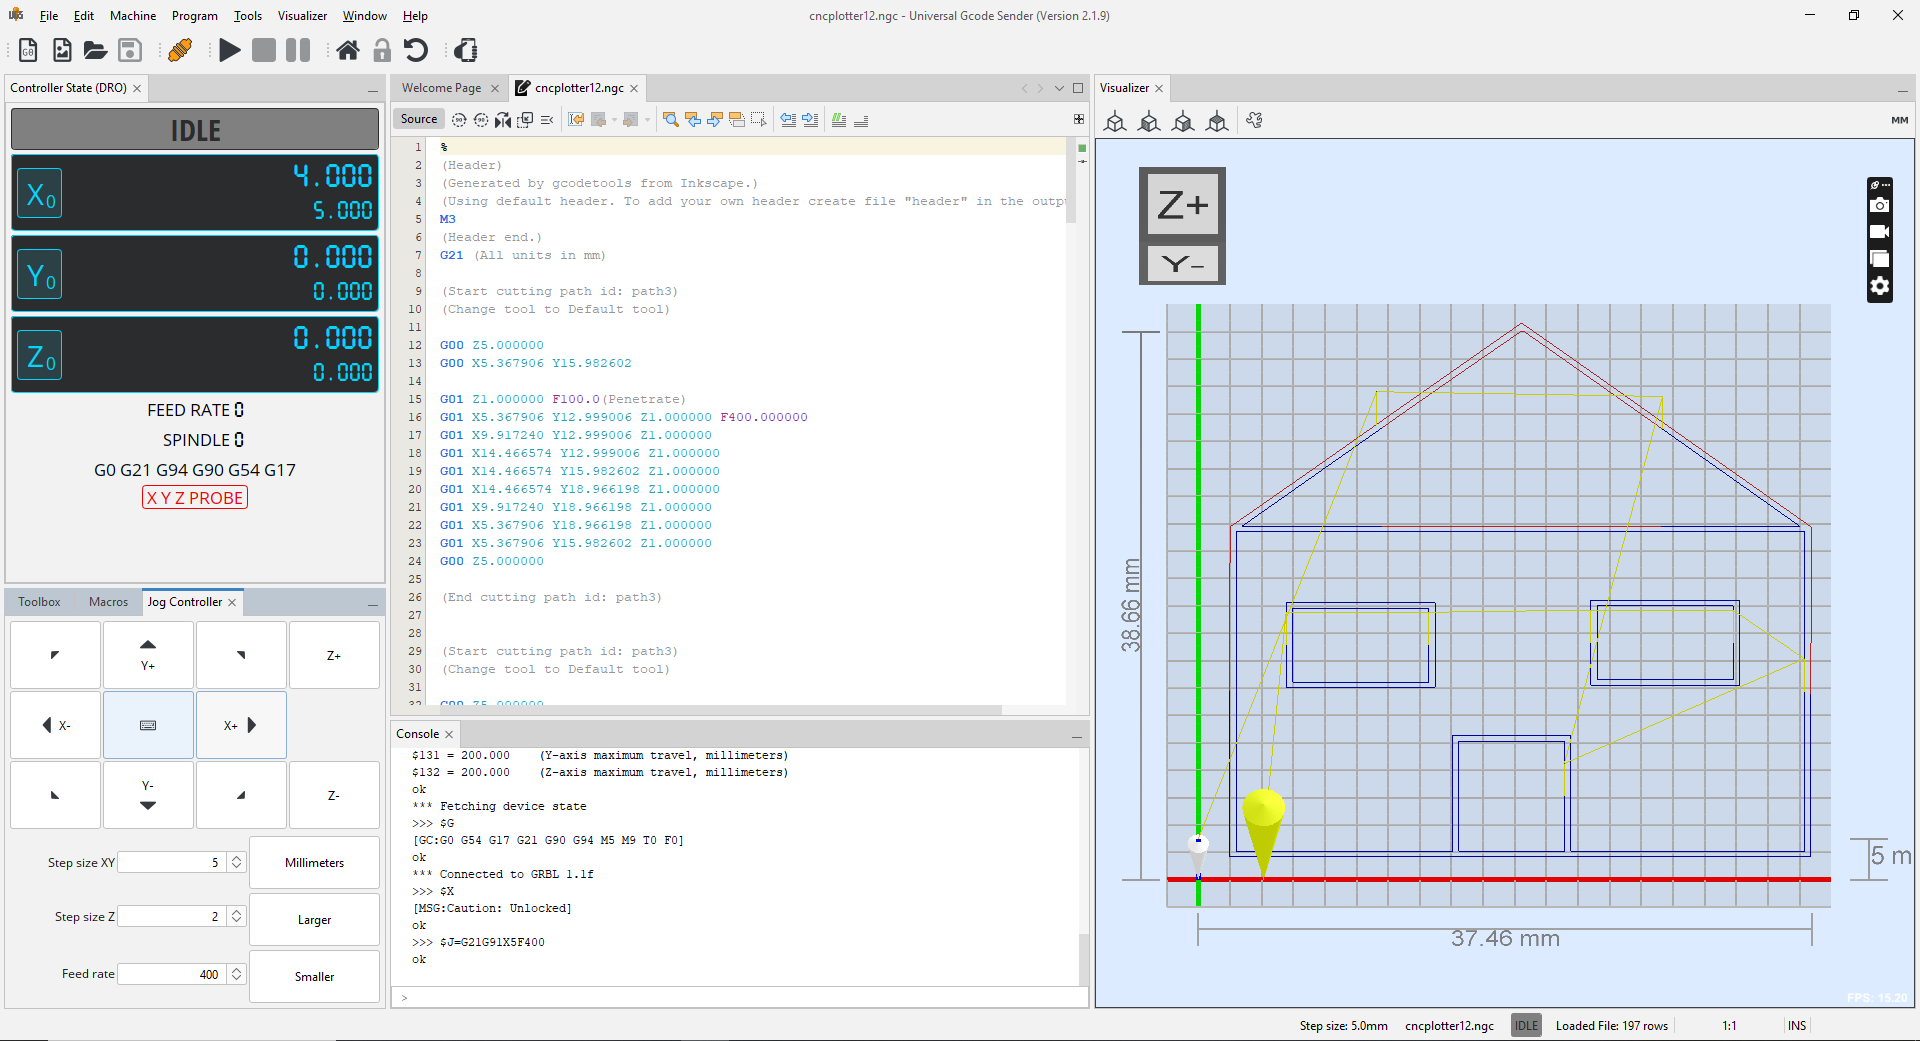Click the camera screenshot icon in visualizer
The height and width of the screenshot is (1041, 1920).
pos(1880,205)
